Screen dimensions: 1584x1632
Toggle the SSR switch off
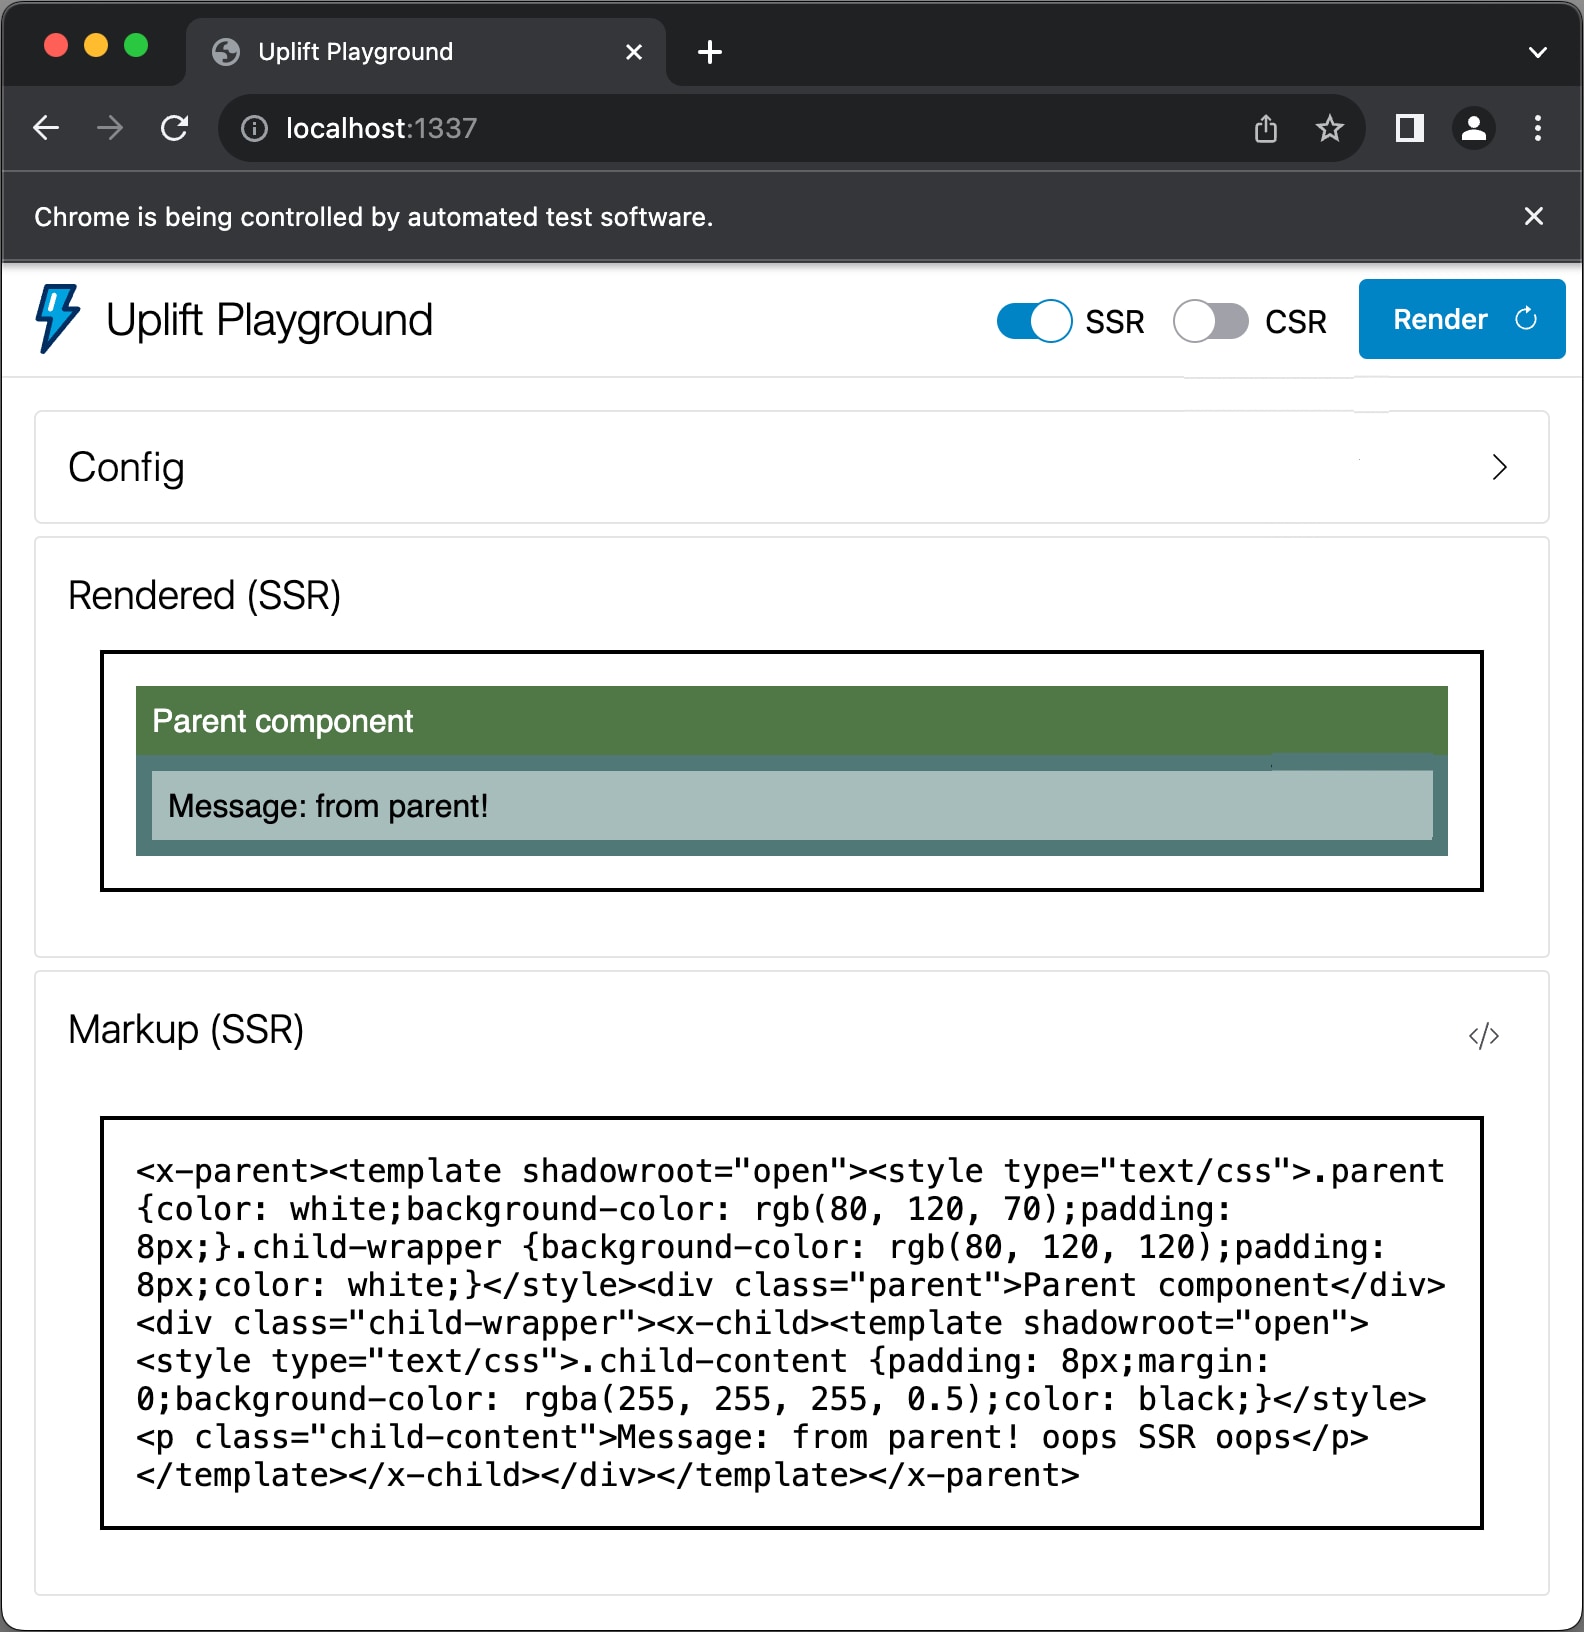[1034, 321]
